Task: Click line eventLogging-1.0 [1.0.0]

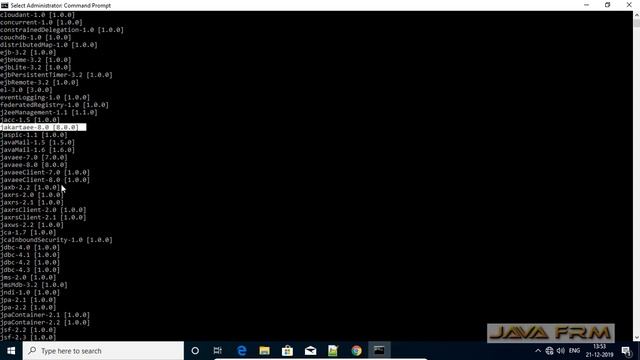Action: pyautogui.click(x=45, y=97)
